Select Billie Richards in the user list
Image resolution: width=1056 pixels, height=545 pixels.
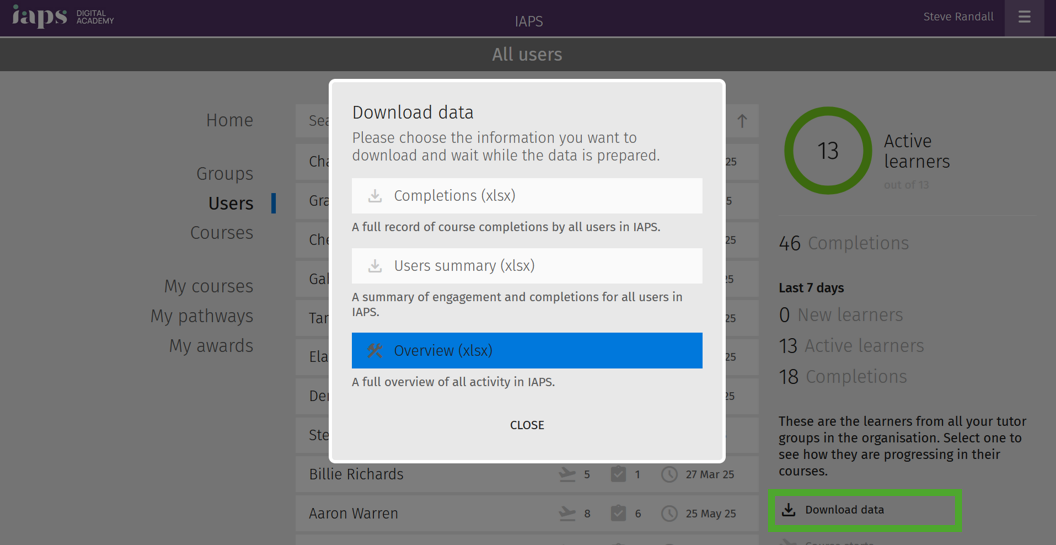527,474
